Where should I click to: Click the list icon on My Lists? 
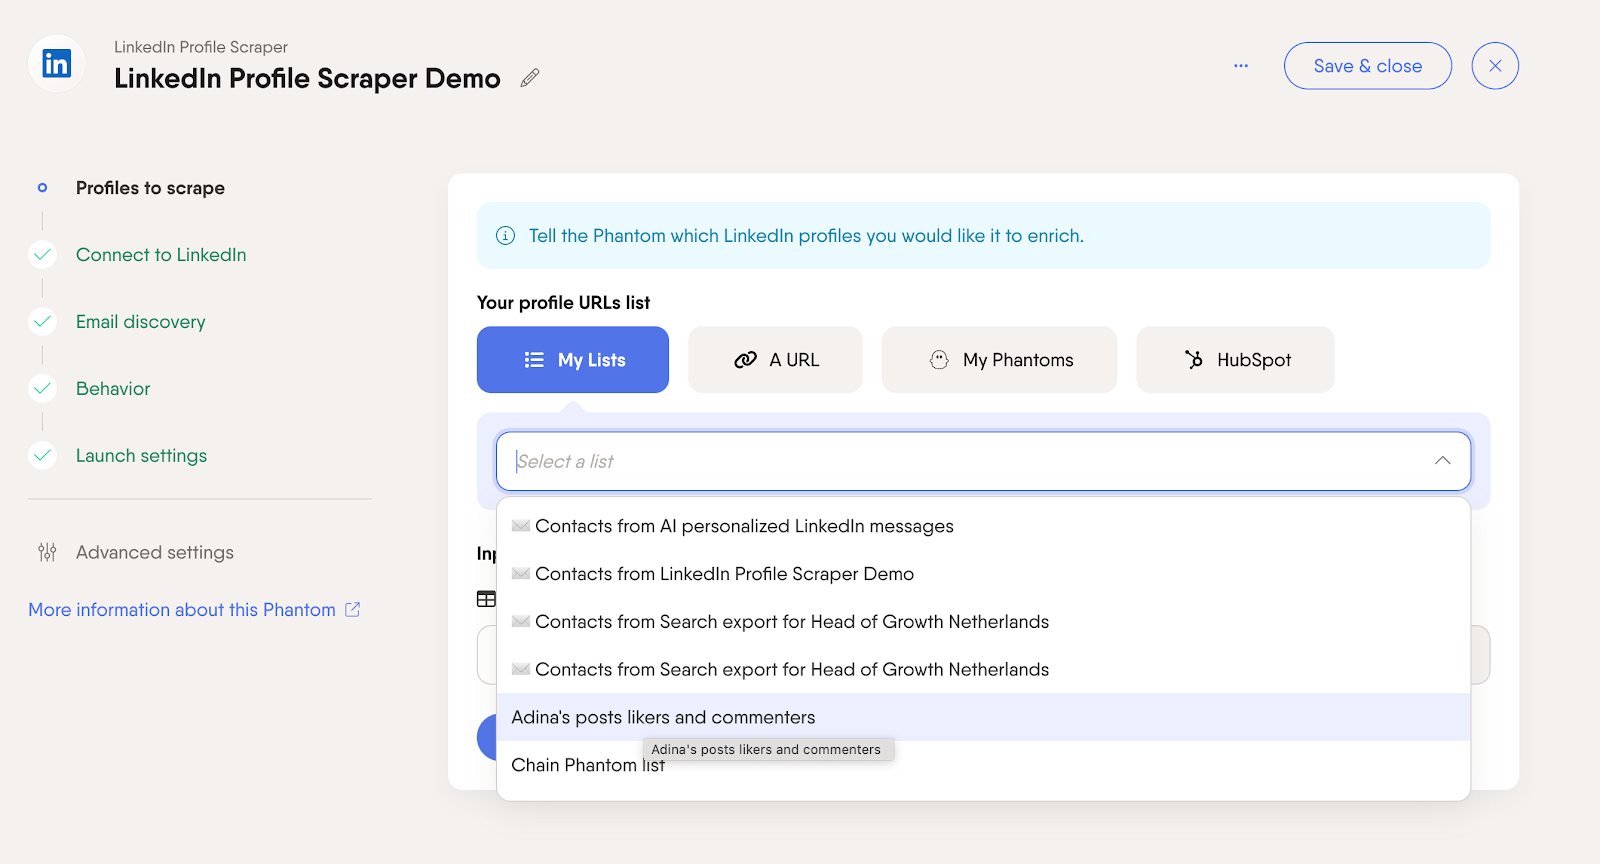535,360
